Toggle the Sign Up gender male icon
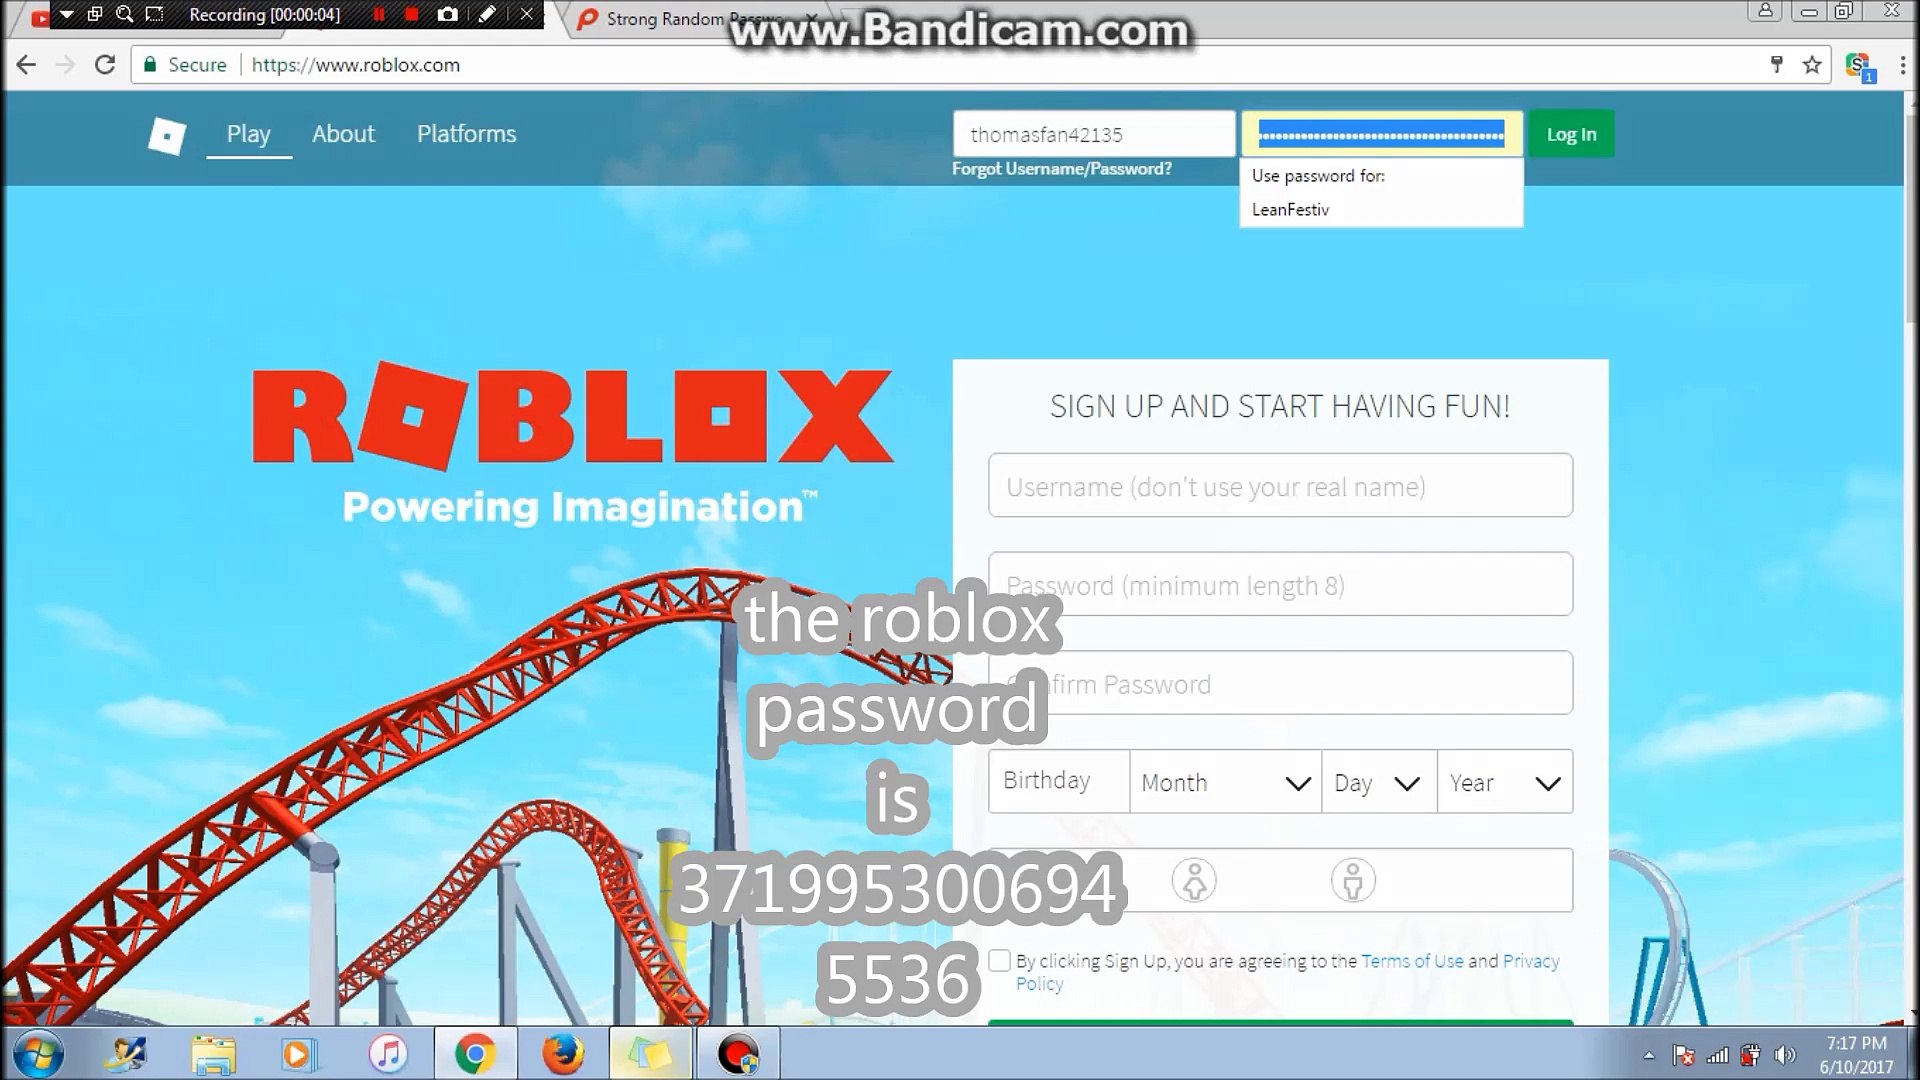Viewport: 1920px width, 1080px height. pyautogui.click(x=1352, y=880)
